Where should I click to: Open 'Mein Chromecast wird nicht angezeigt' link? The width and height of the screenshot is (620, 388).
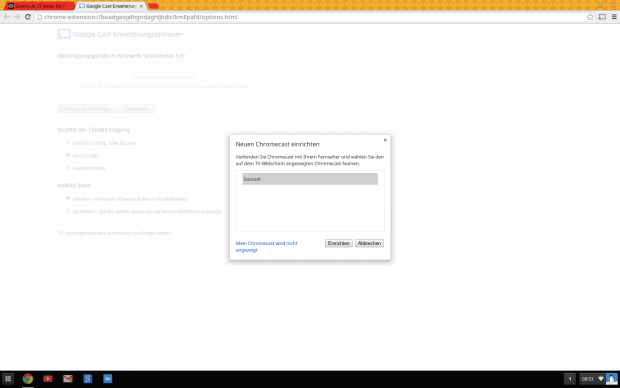[x=267, y=246]
